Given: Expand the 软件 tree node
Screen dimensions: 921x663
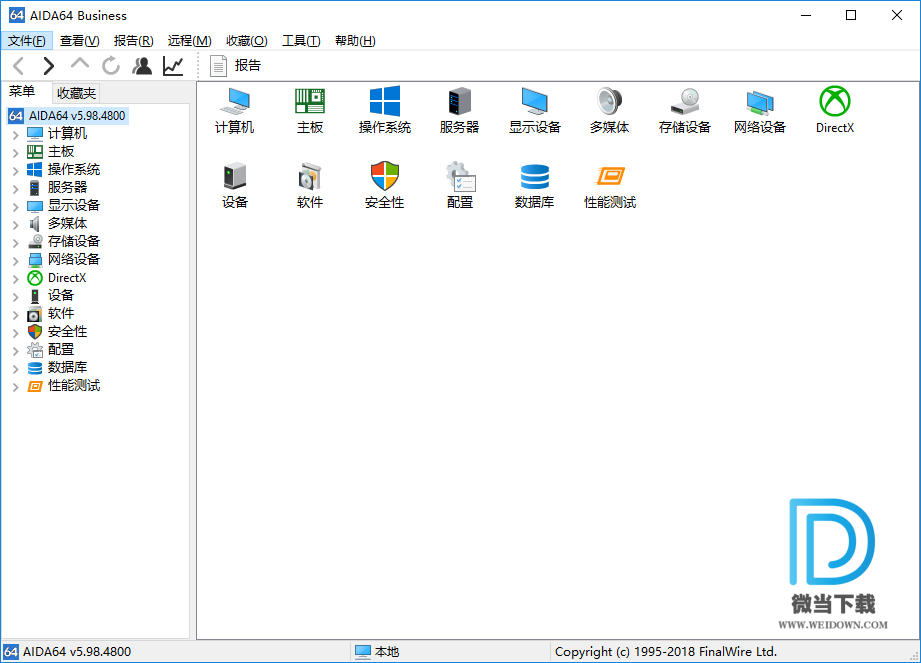Looking at the screenshot, I should tap(16, 315).
